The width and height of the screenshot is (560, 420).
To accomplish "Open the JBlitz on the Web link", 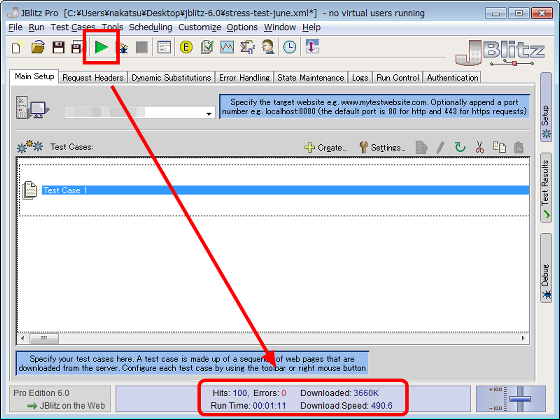I will [x=66, y=406].
